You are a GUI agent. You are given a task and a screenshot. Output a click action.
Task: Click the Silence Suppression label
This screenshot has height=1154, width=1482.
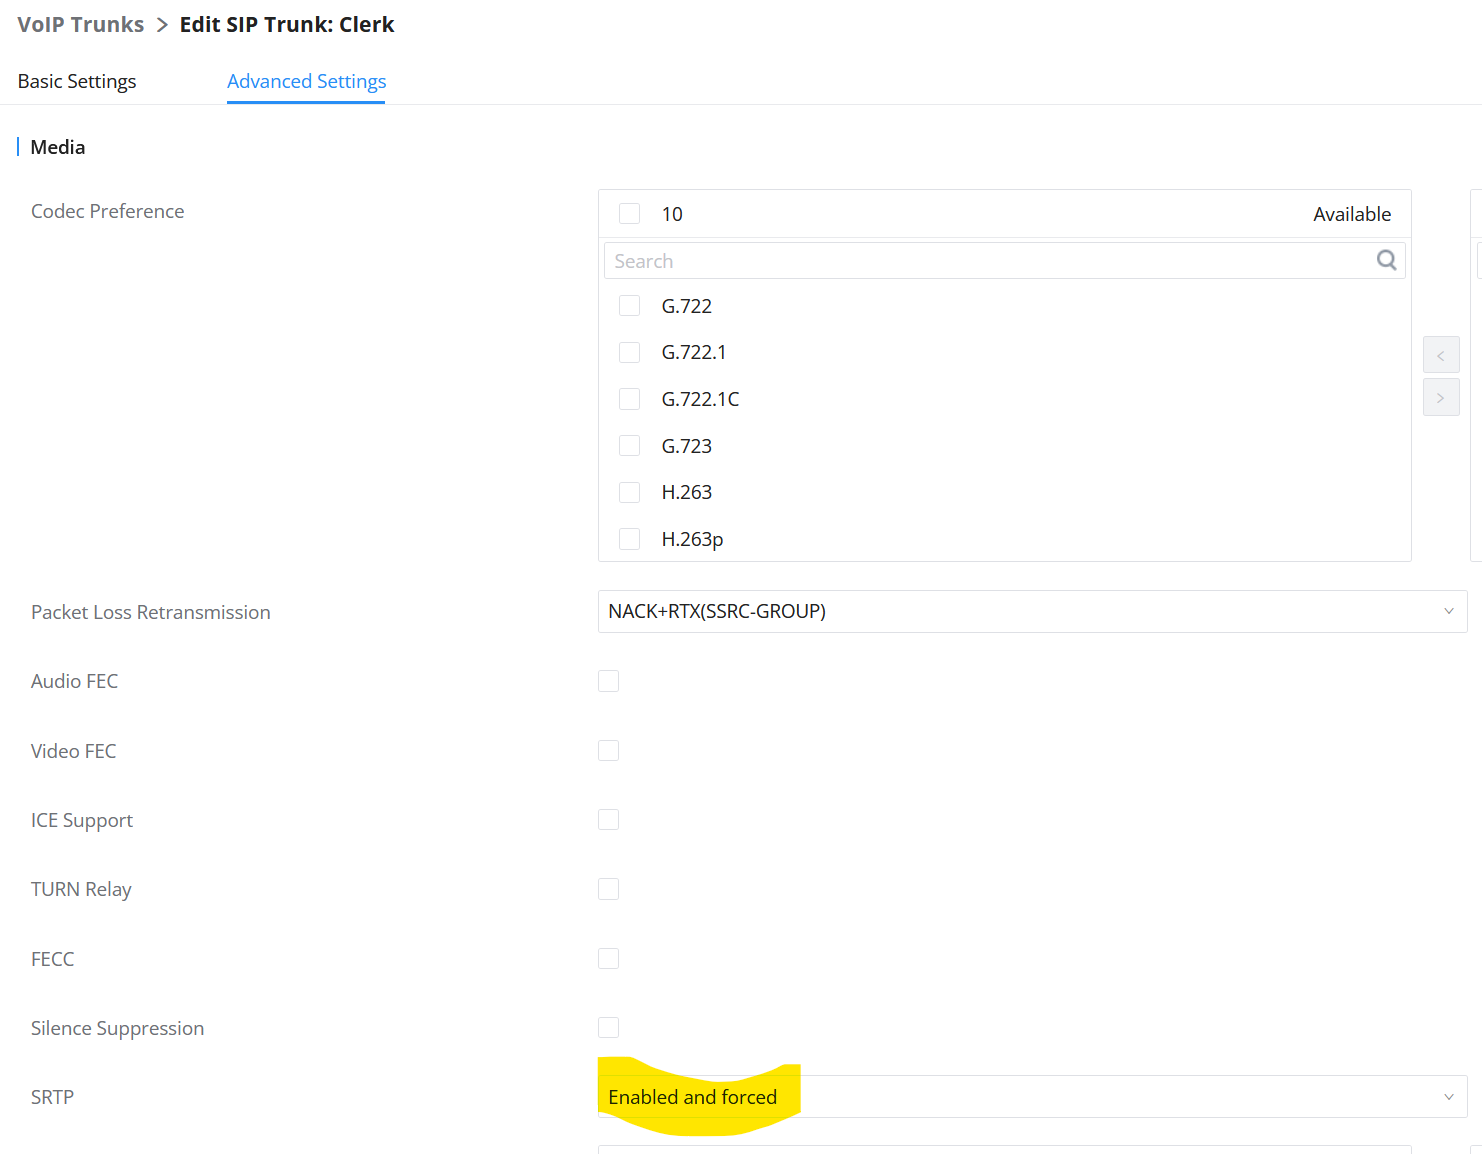pyautogui.click(x=118, y=1028)
